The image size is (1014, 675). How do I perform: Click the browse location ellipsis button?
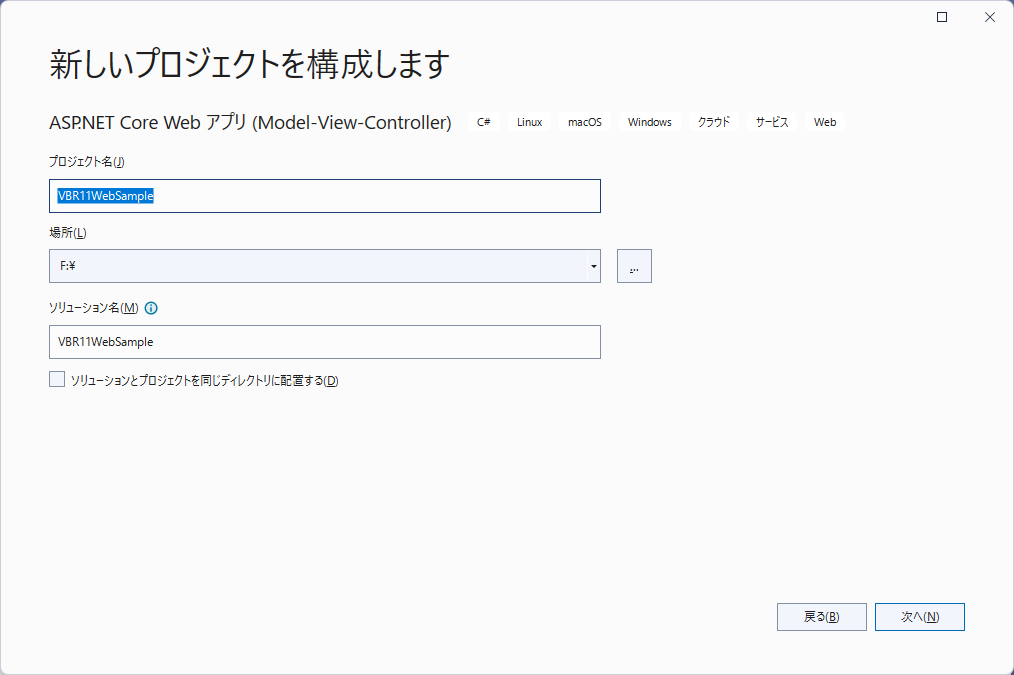[634, 266]
